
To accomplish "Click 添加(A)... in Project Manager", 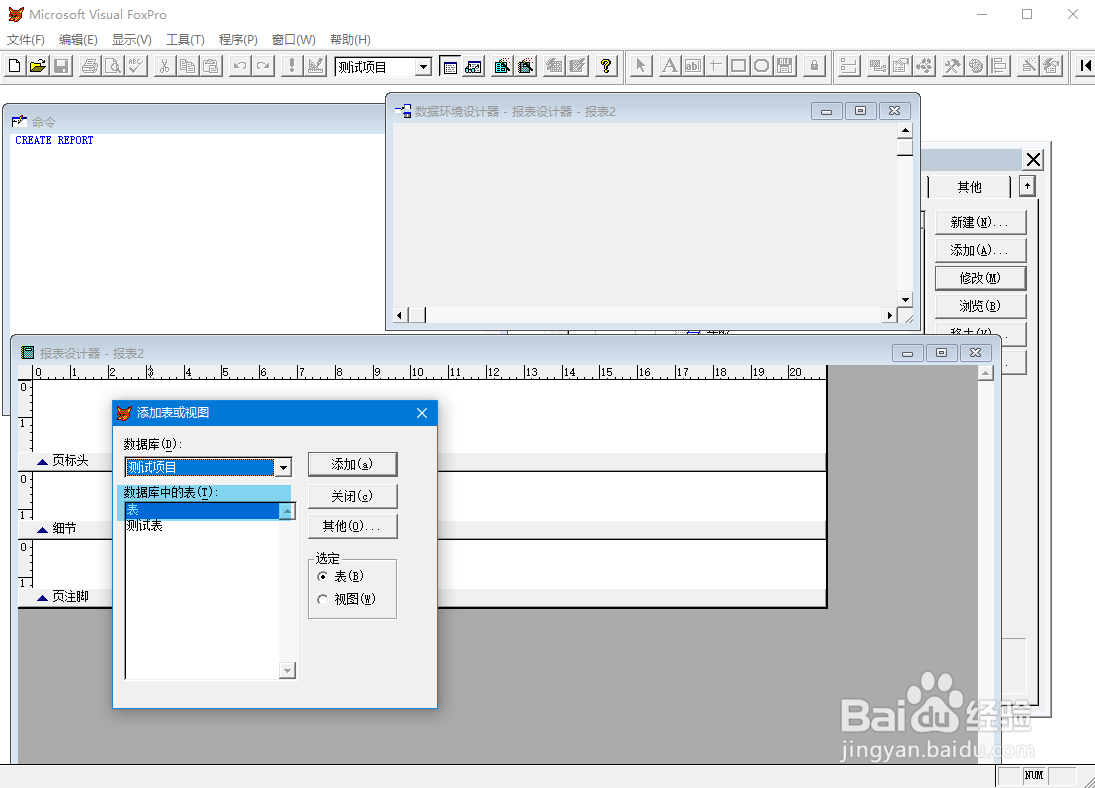I will (980, 250).
